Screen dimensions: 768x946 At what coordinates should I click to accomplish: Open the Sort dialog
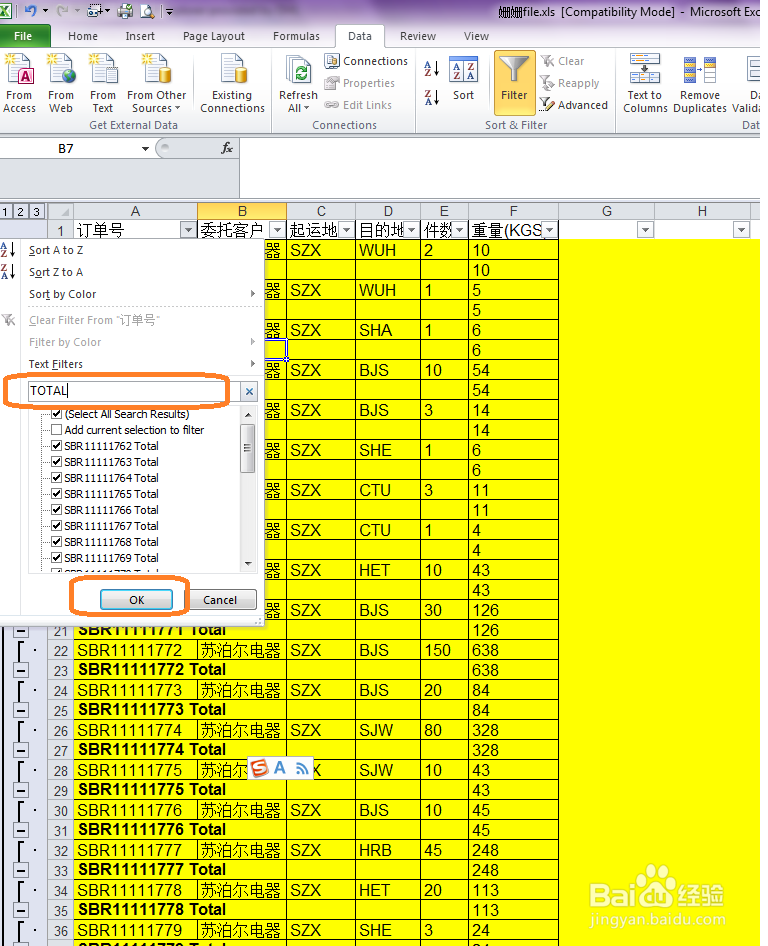click(463, 79)
